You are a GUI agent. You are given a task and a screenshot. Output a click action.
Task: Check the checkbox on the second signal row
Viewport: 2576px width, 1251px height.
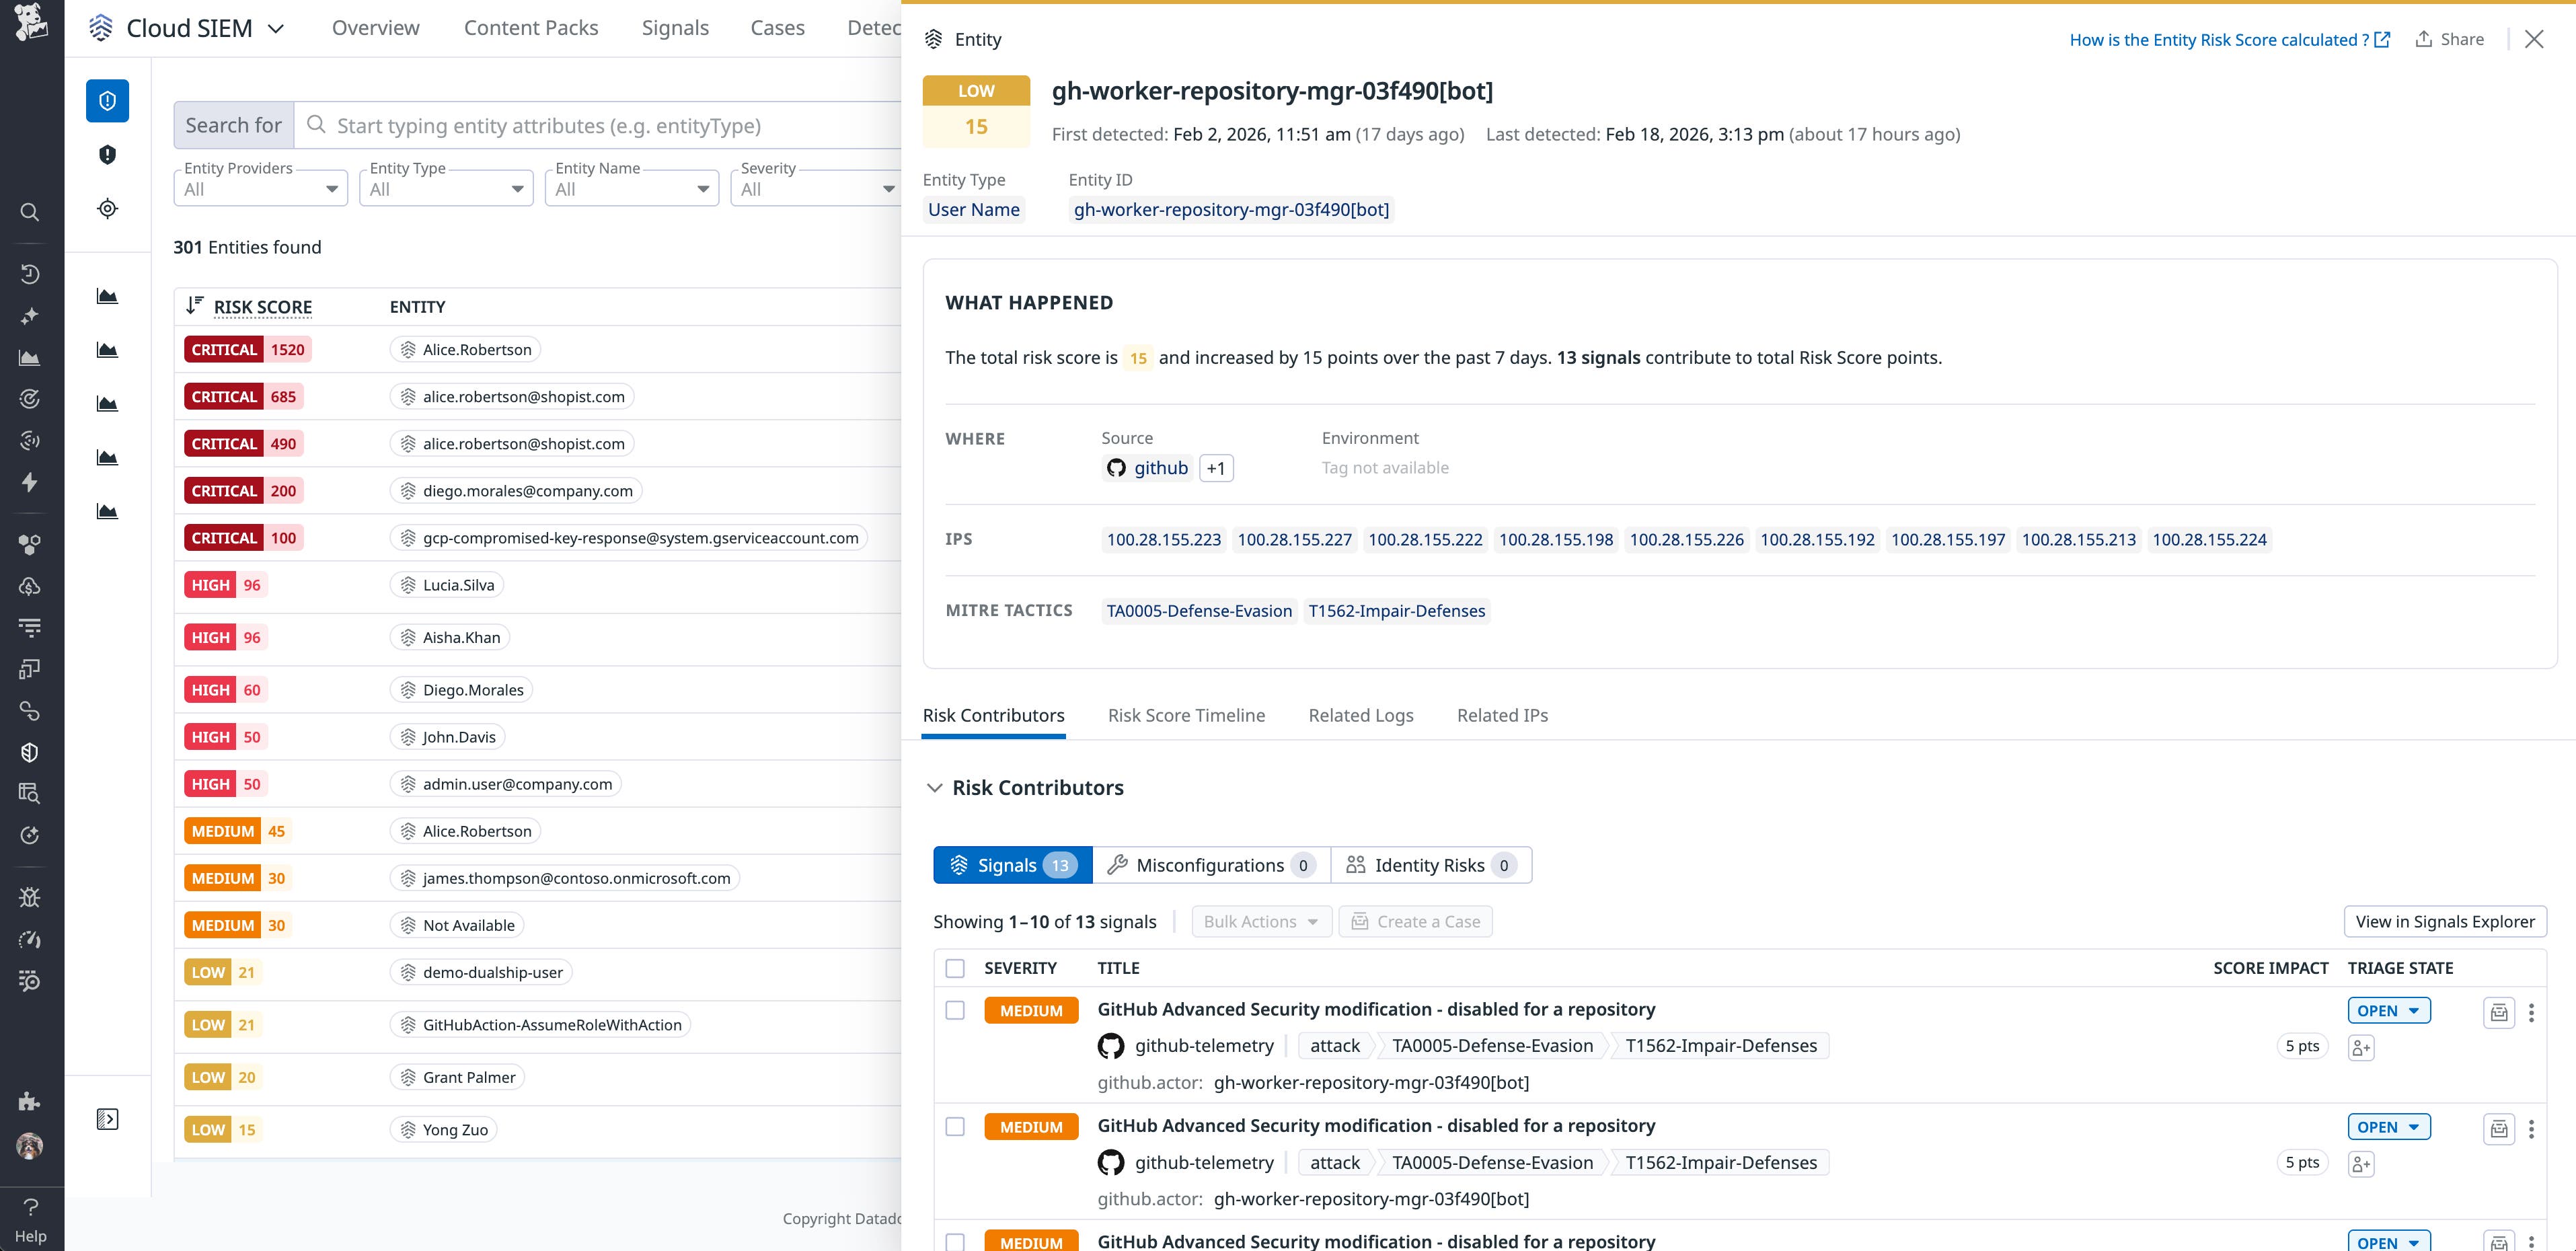click(x=955, y=1126)
